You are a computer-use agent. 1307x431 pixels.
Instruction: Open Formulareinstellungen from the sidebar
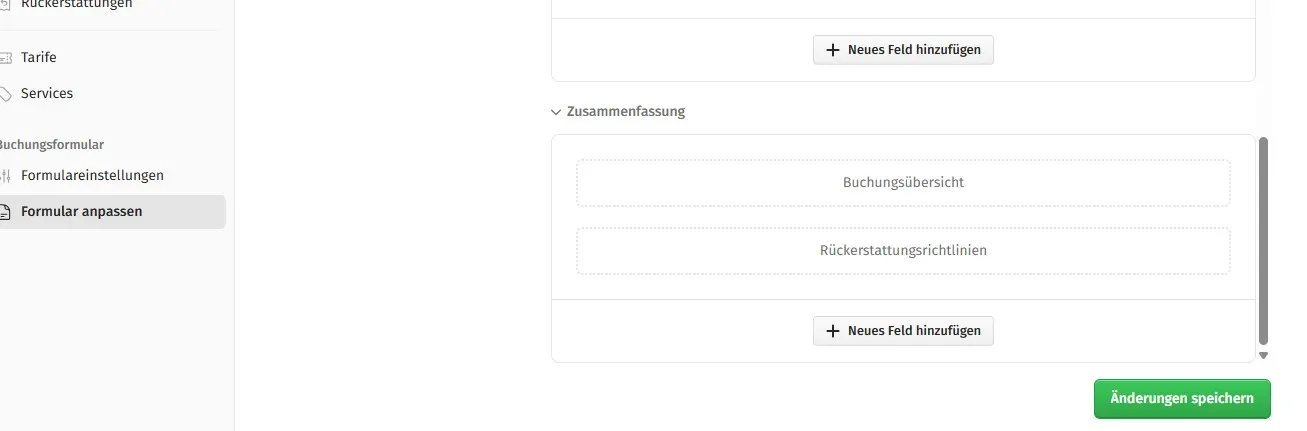click(x=92, y=176)
